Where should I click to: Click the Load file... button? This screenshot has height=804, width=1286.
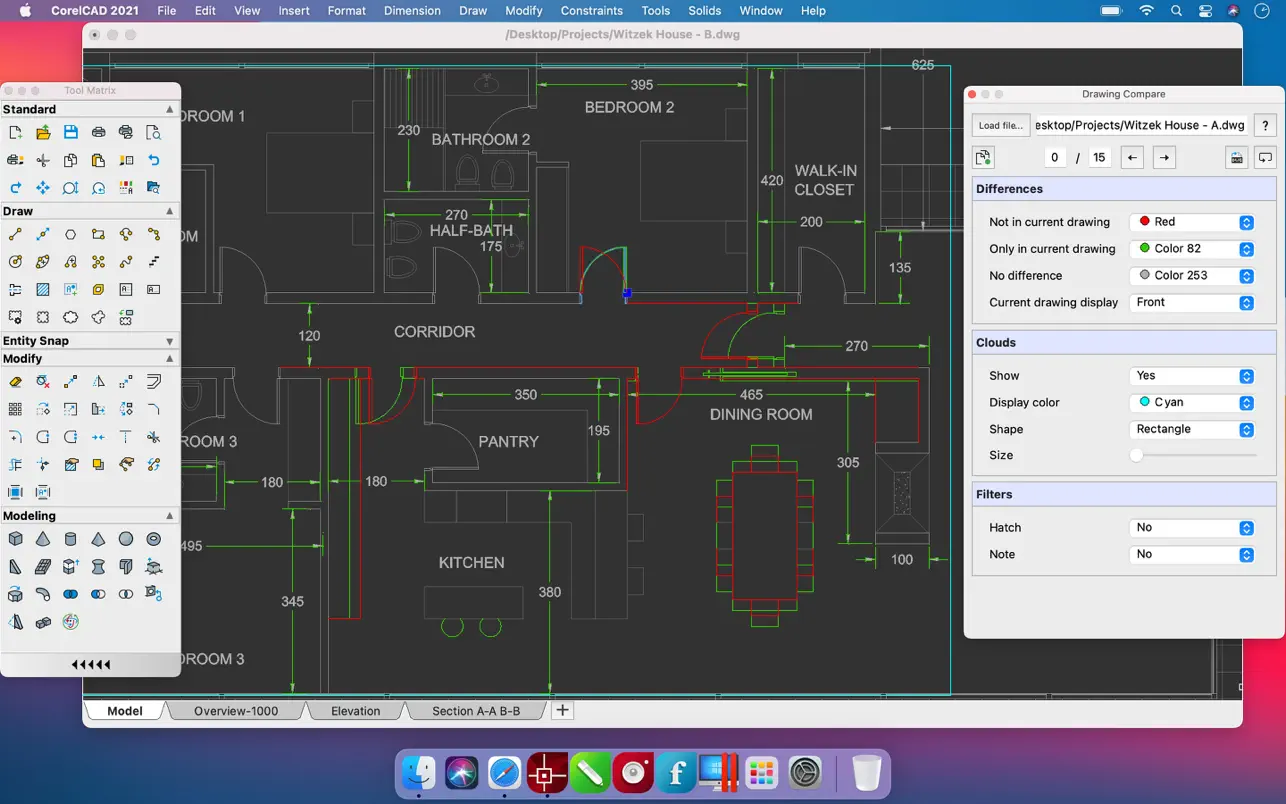[x=1001, y=125]
